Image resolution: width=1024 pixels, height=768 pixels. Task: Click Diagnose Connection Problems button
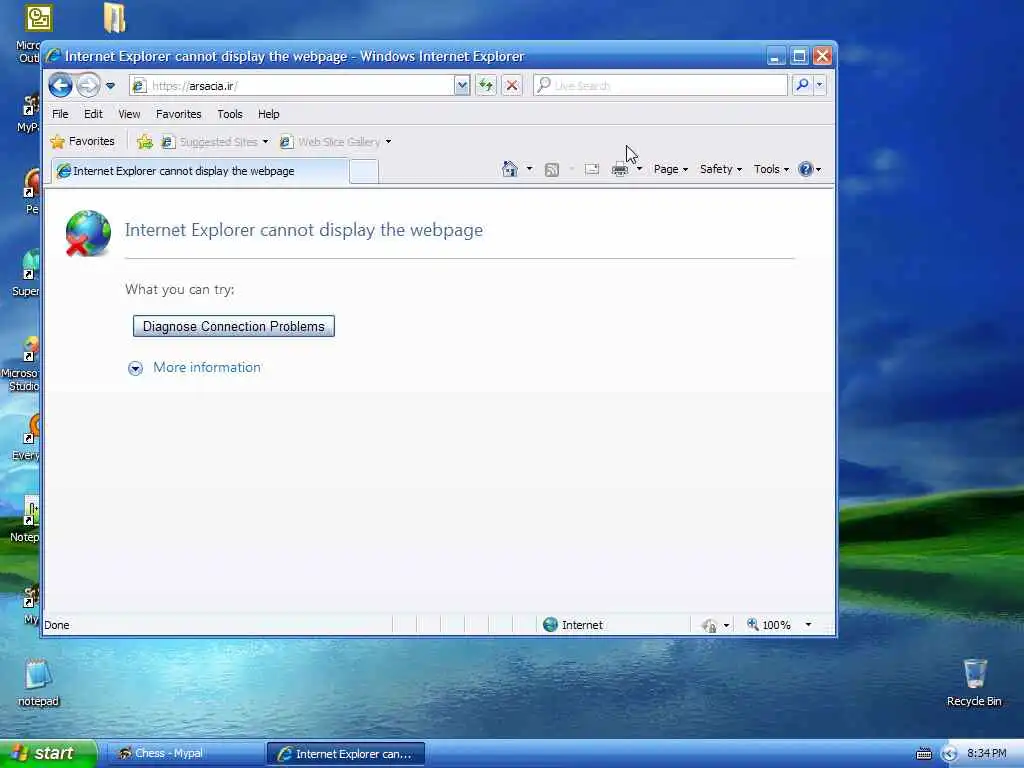pos(234,327)
